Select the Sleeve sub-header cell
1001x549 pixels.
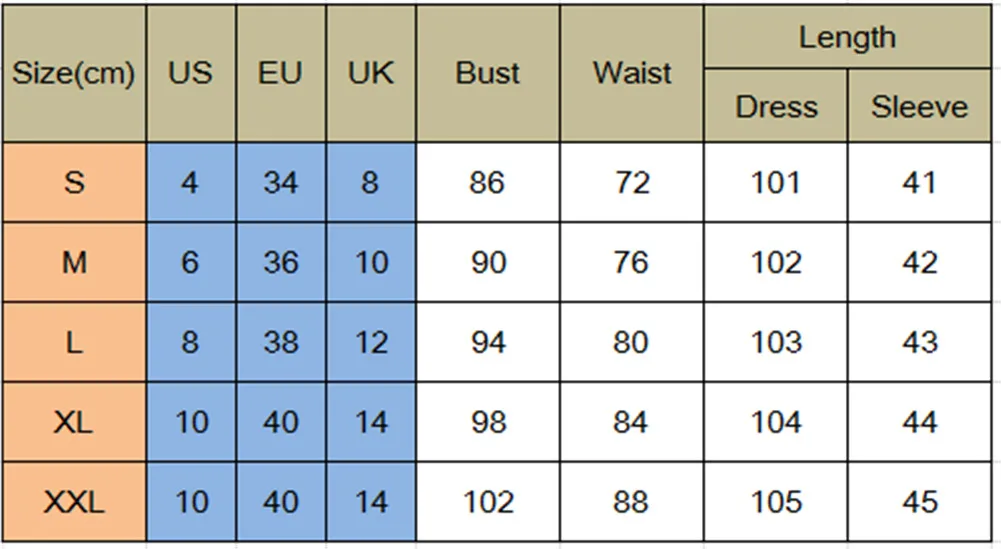[x=919, y=105]
